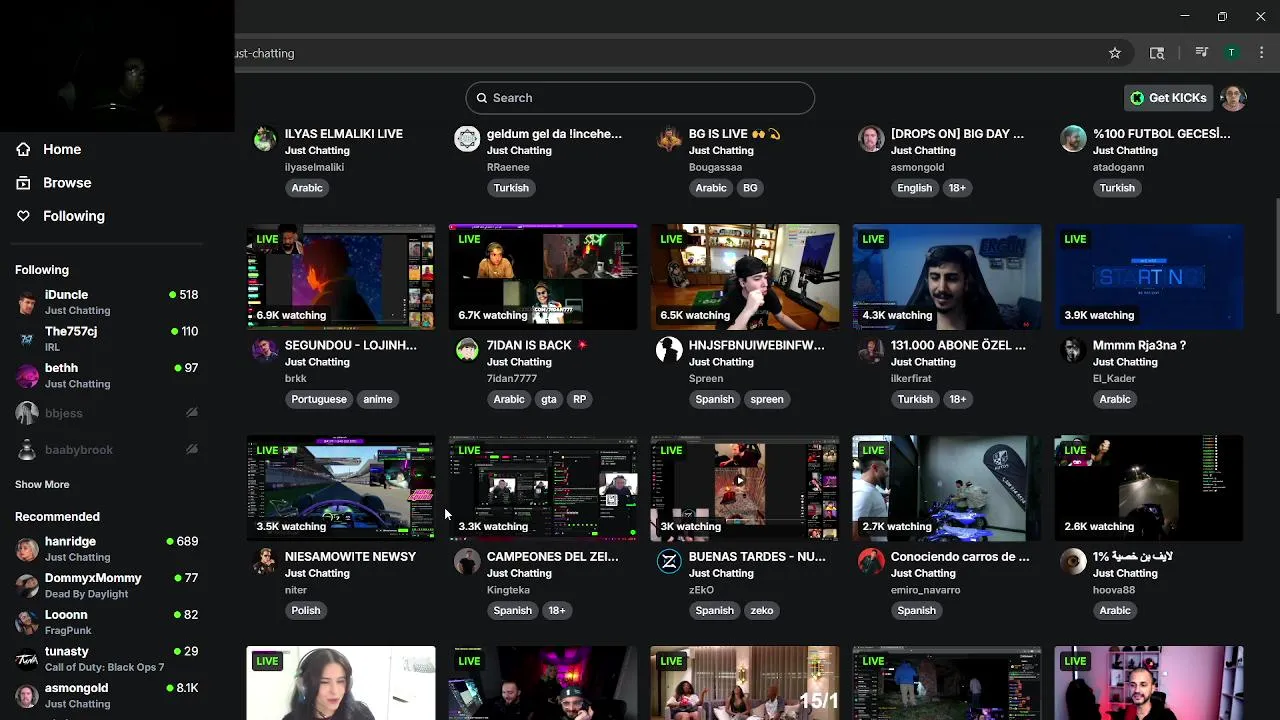1280x720 pixels.
Task: Open the Chrome profile icon
Action: [x=1232, y=53]
